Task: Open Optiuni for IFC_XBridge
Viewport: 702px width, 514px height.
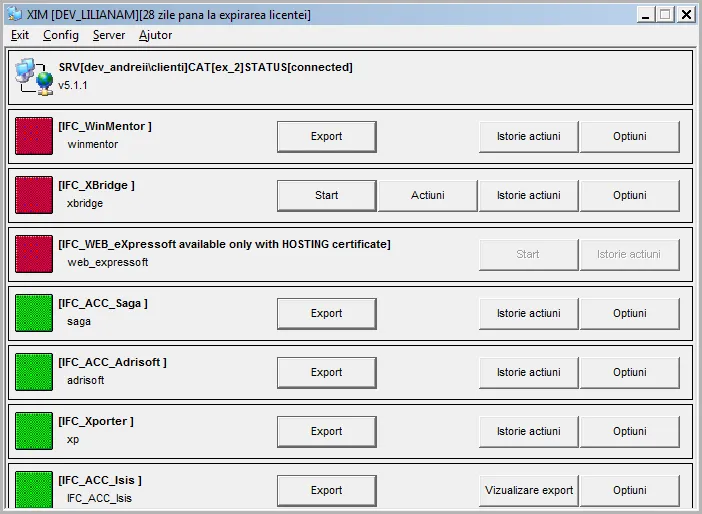Action: pyautogui.click(x=630, y=196)
